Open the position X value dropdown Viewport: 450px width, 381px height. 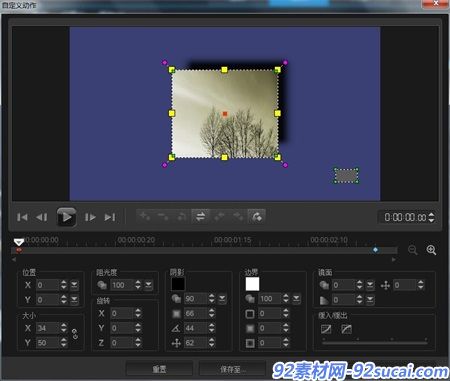[74, 285]
